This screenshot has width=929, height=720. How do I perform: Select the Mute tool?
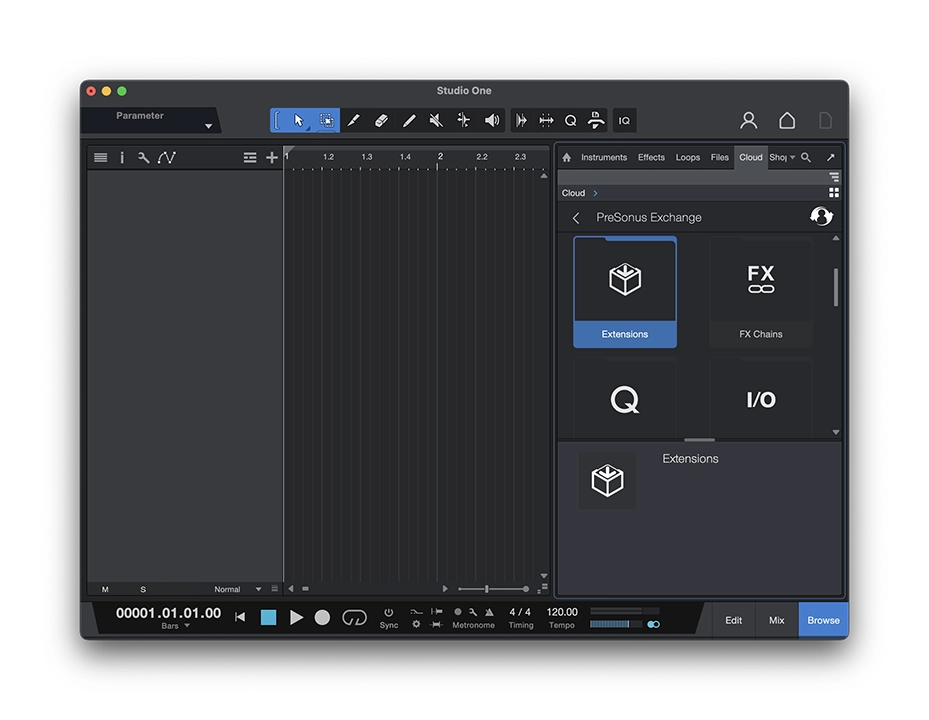[x=436, y=120]
